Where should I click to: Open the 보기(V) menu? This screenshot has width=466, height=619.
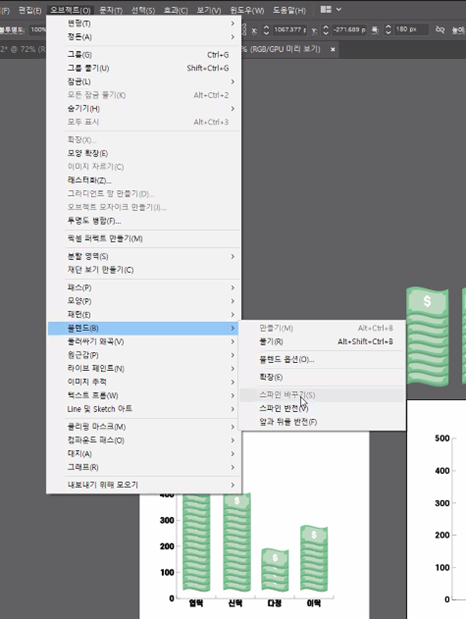click(209, 10)
